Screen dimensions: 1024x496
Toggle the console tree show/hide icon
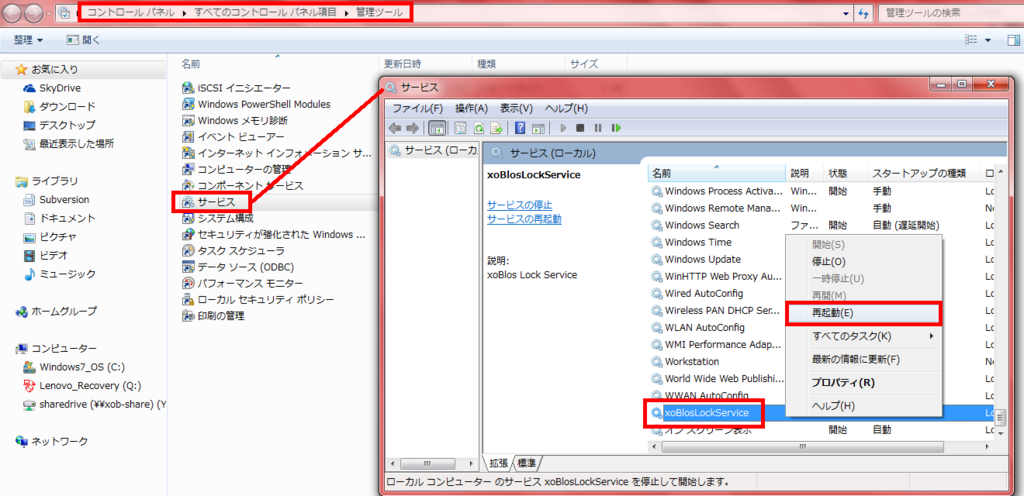[x=437, y=128]
